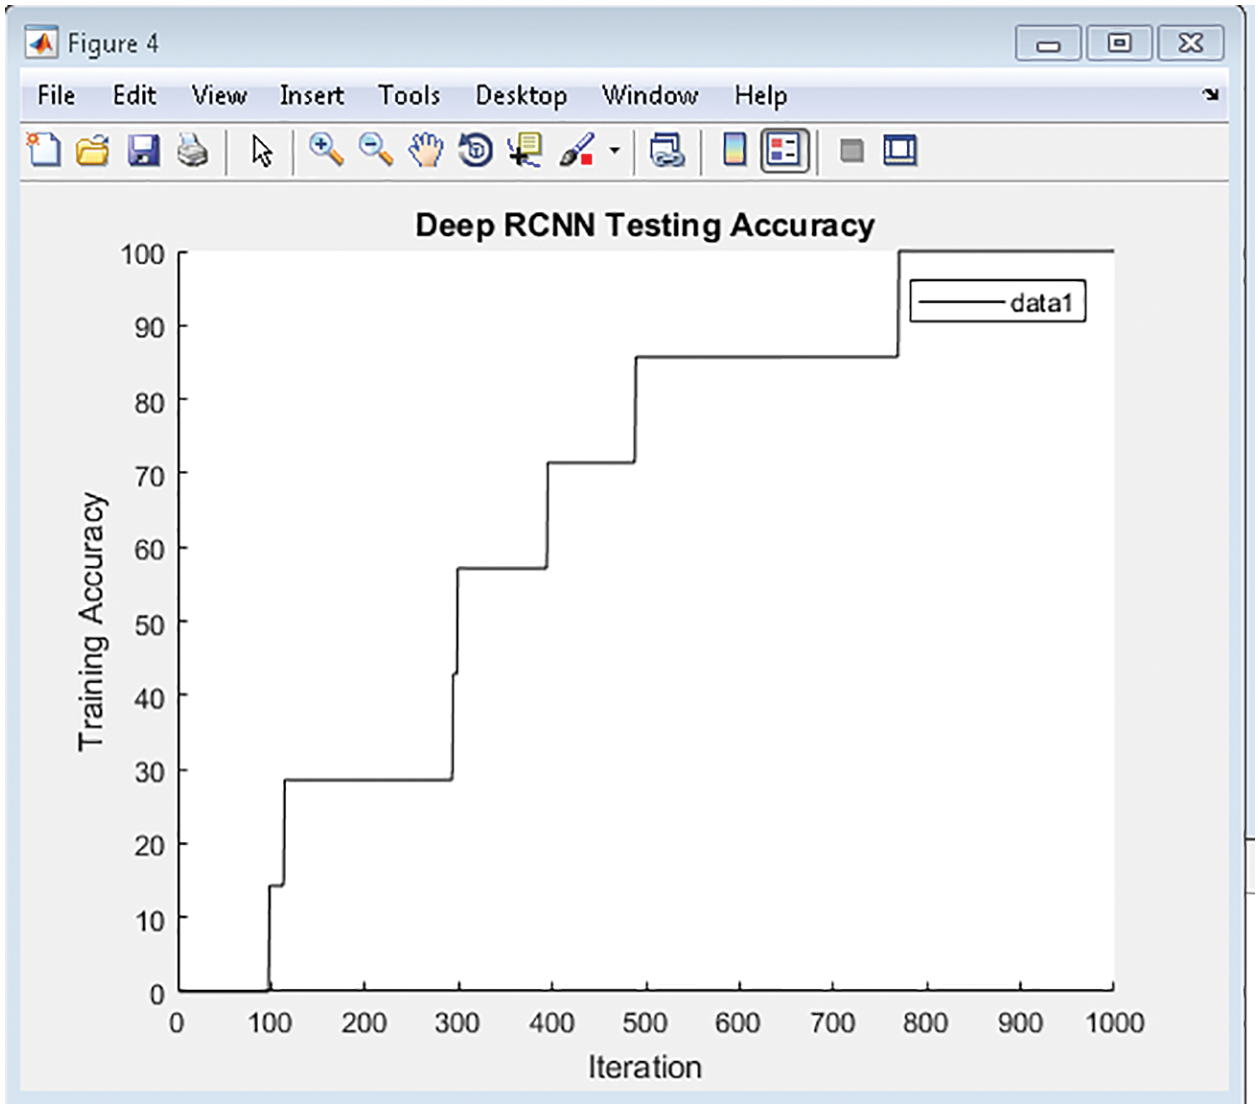Open the Tools menu
This screenshot has height=1109, width=1260.
point(409,95)
